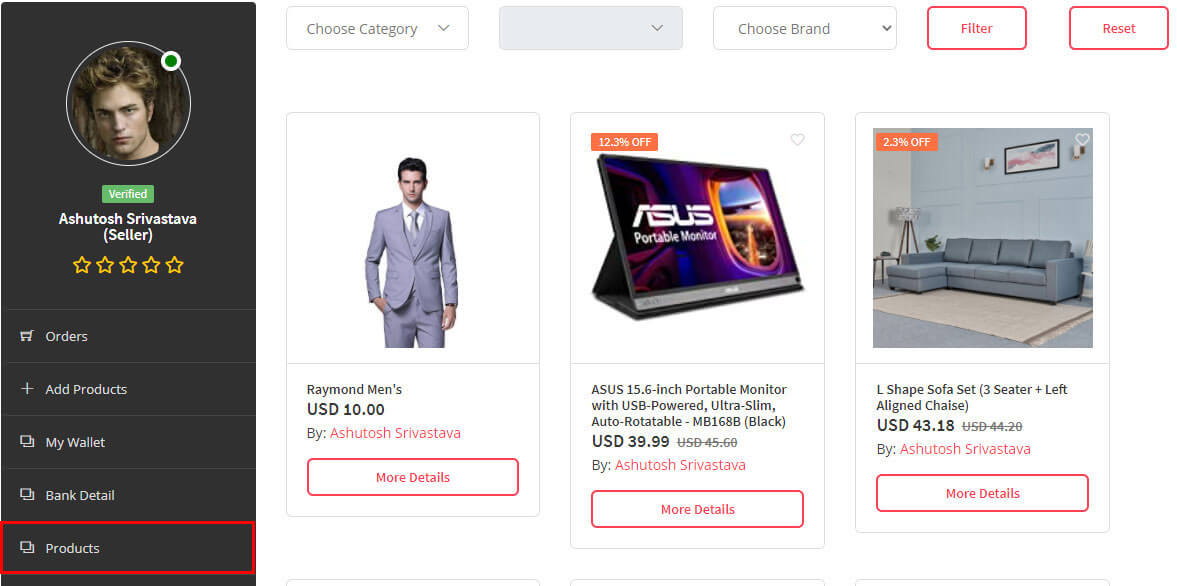1177x586 pixels.
Task: View More Details for Raymond Men's suit
Action: coord(412,477)
